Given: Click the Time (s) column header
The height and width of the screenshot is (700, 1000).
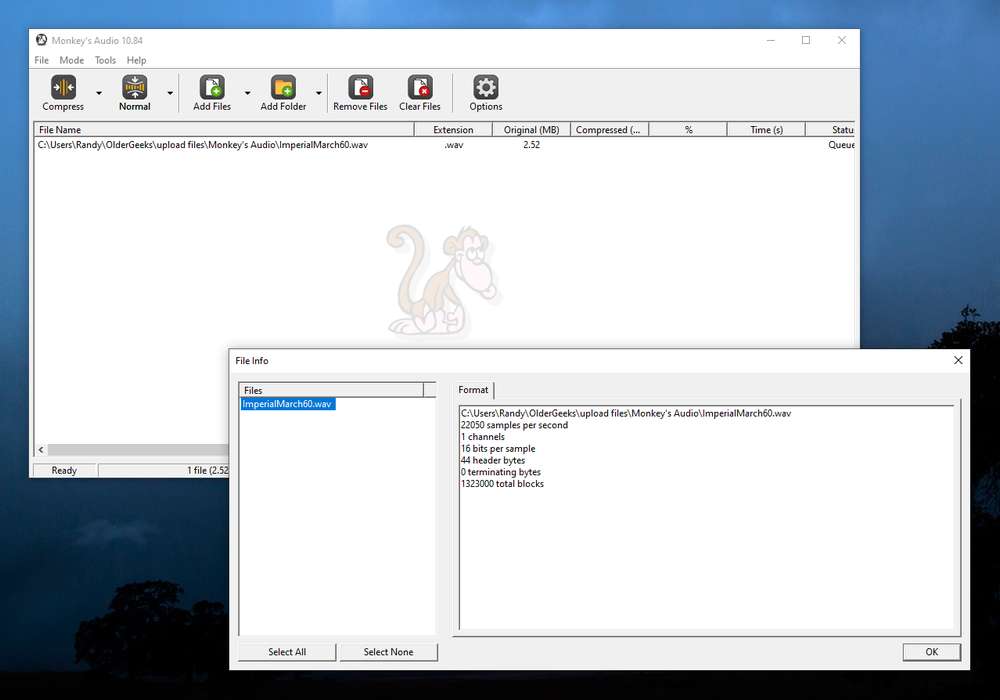Looking at the screenshot, I should pyautogui.click(x=766, y=129).
